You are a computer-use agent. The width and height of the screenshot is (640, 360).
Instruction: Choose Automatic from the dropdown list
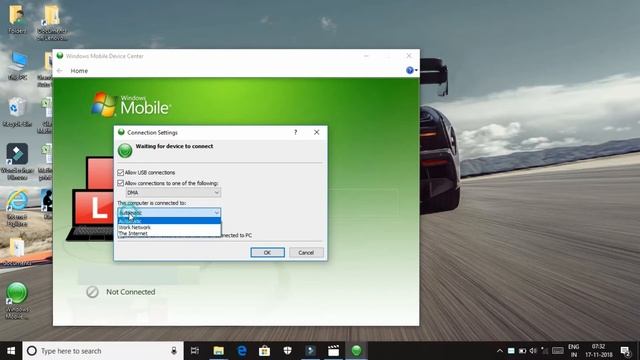click(x=169, y=221)
